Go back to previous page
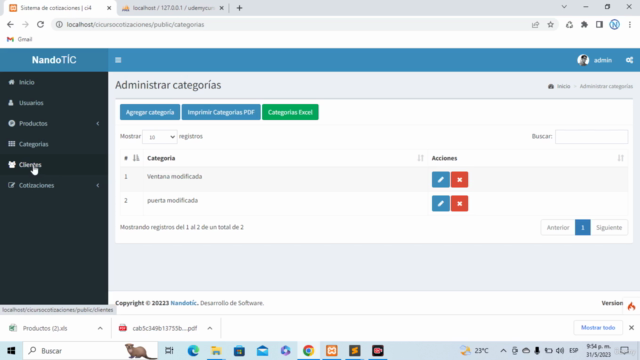This screenshot has height=360, width=640. (10, 24)
